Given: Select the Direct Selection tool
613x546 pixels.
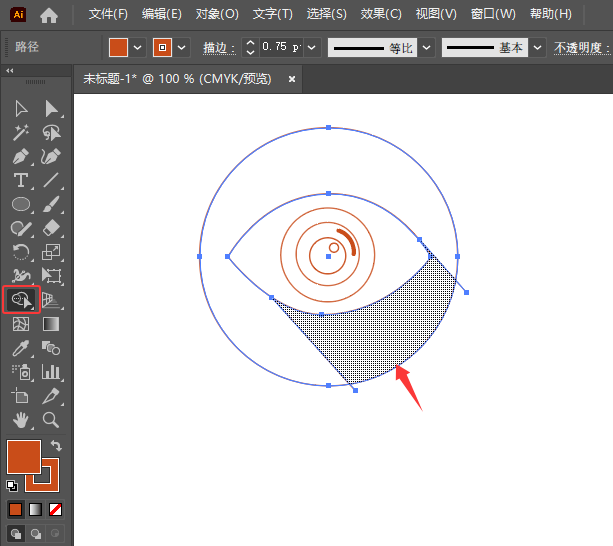Looking at the screenshot, I should tap(52, 109).
